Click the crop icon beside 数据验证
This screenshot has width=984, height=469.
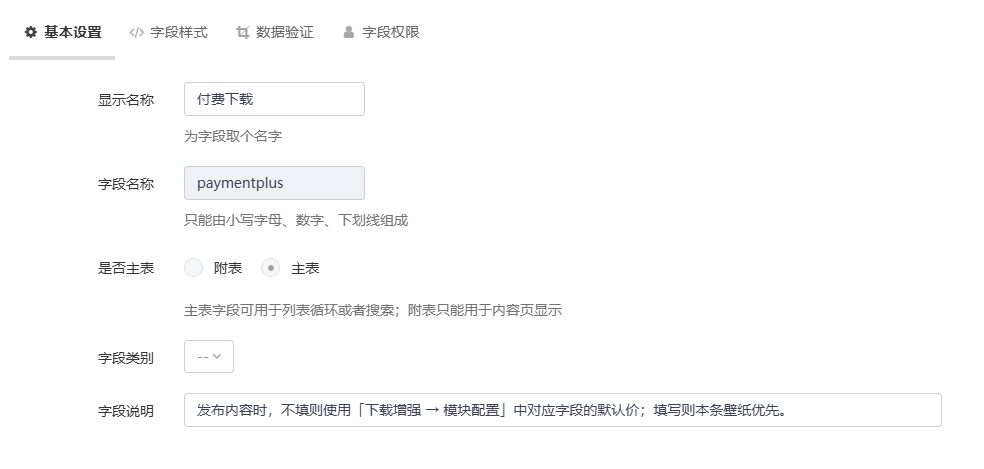click(242, 32)
